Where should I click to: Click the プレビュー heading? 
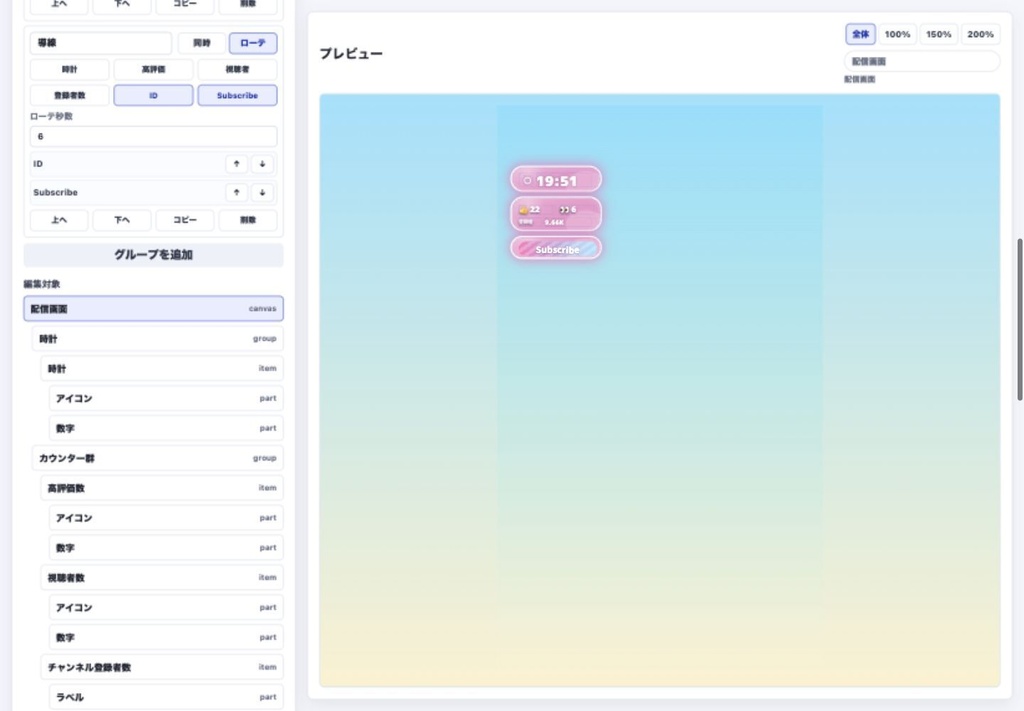[x=351, y=54]
